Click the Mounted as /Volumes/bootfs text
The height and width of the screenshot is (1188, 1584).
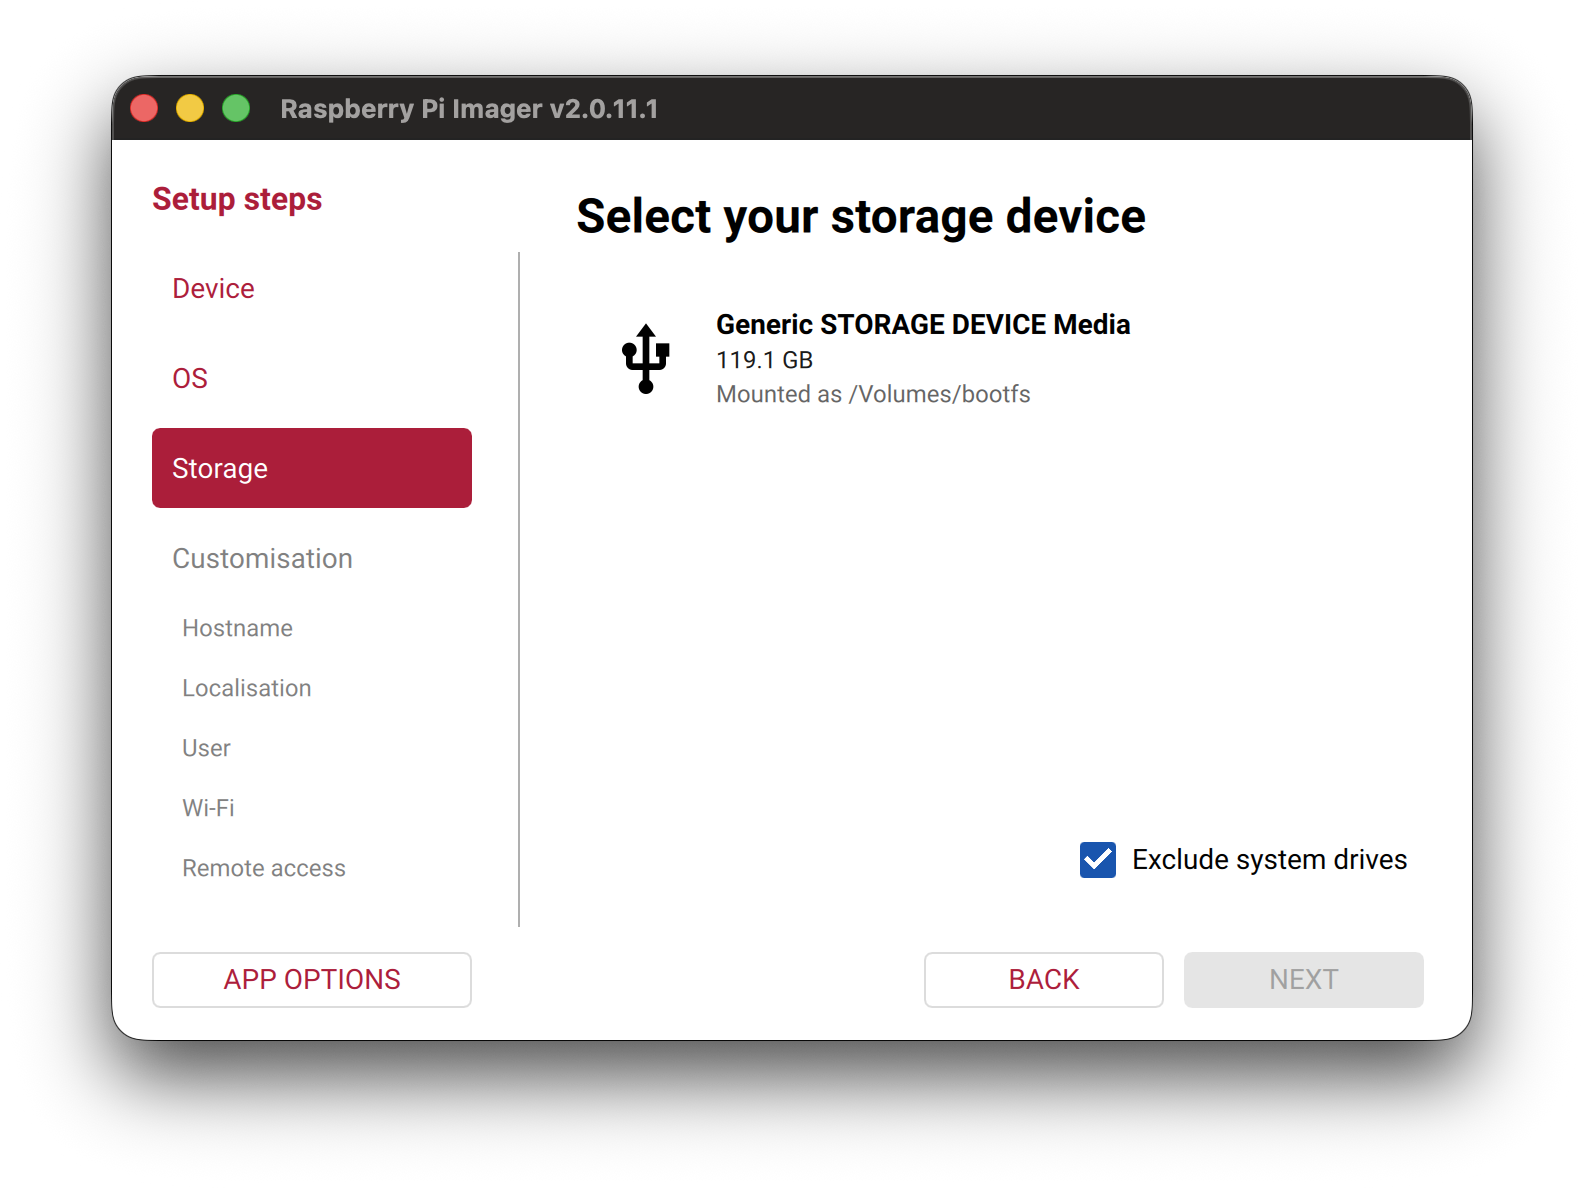pyautogui.click(x=873, y=395)
